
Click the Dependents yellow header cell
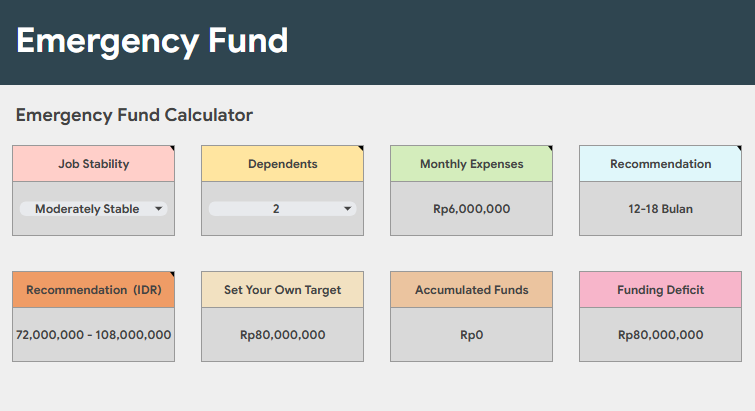click(283, 164)
